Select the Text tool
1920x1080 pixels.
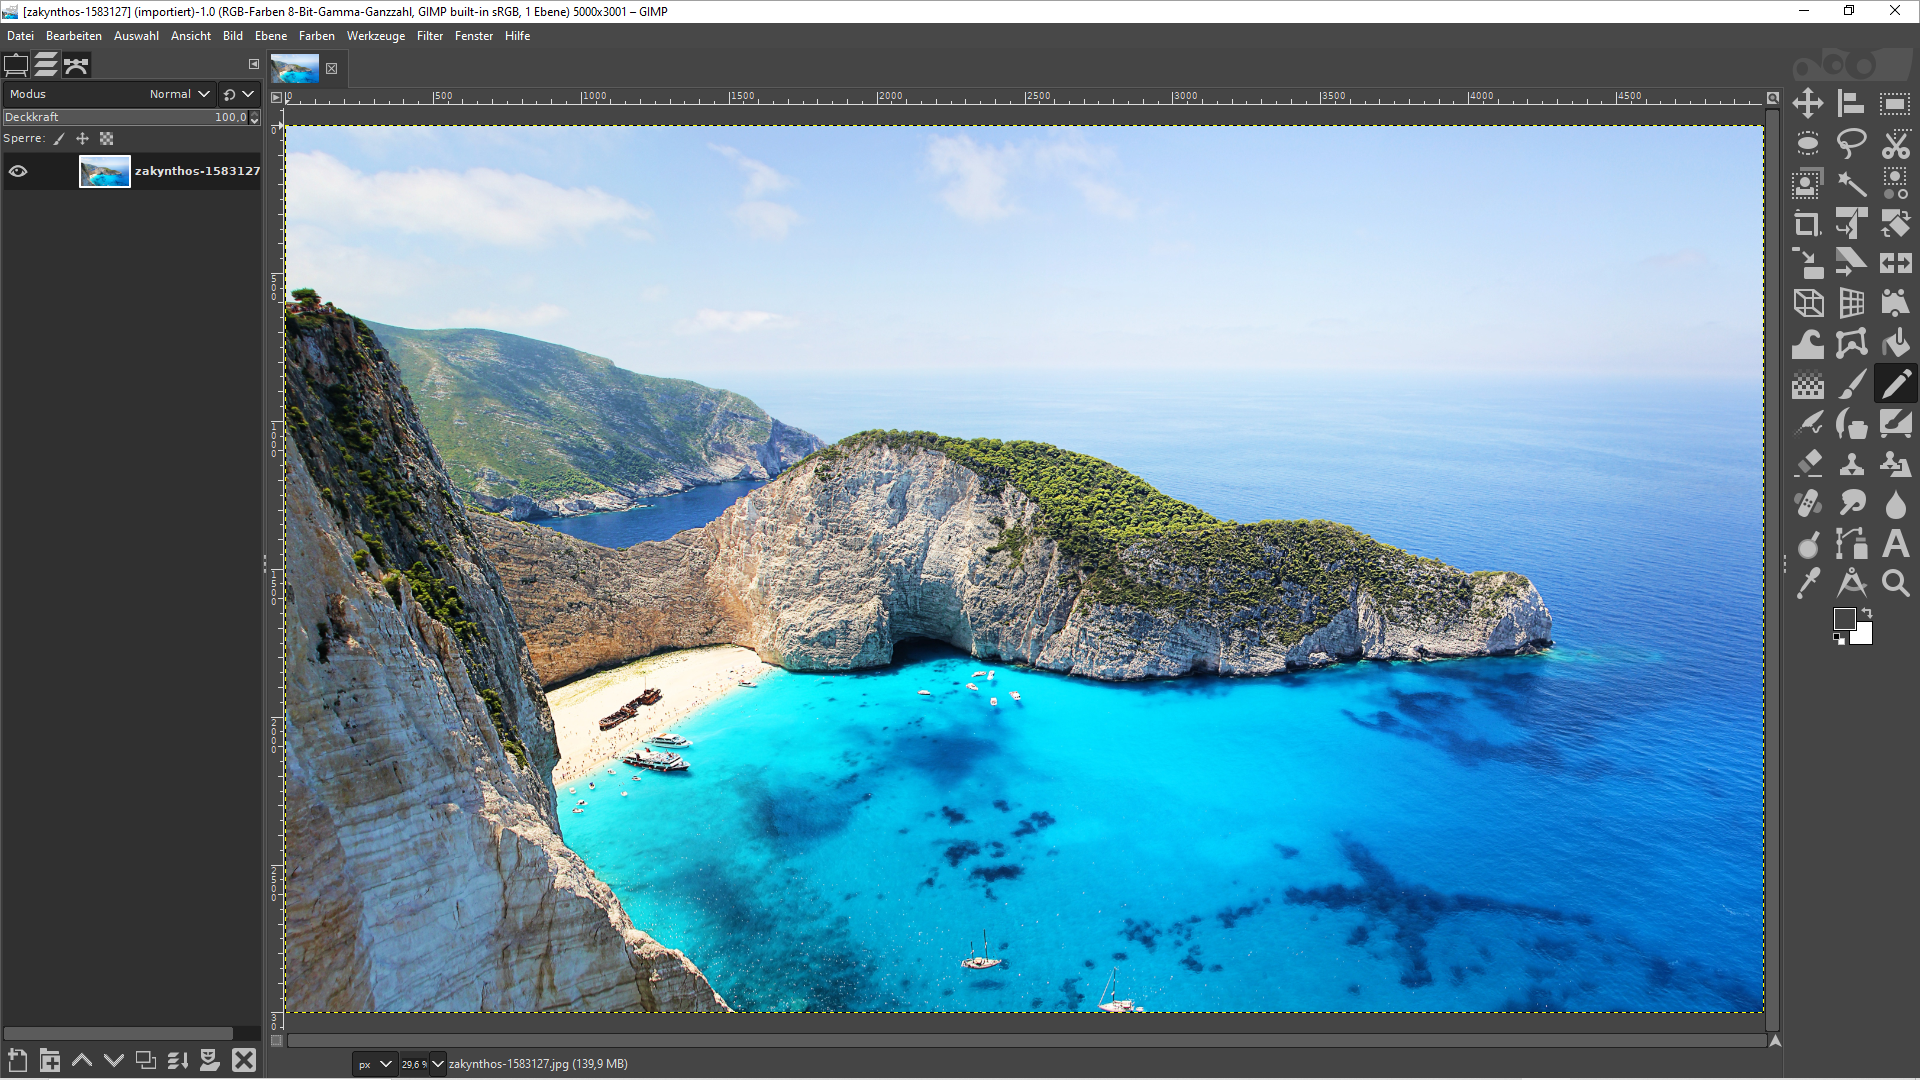[x=1895, y=544]
